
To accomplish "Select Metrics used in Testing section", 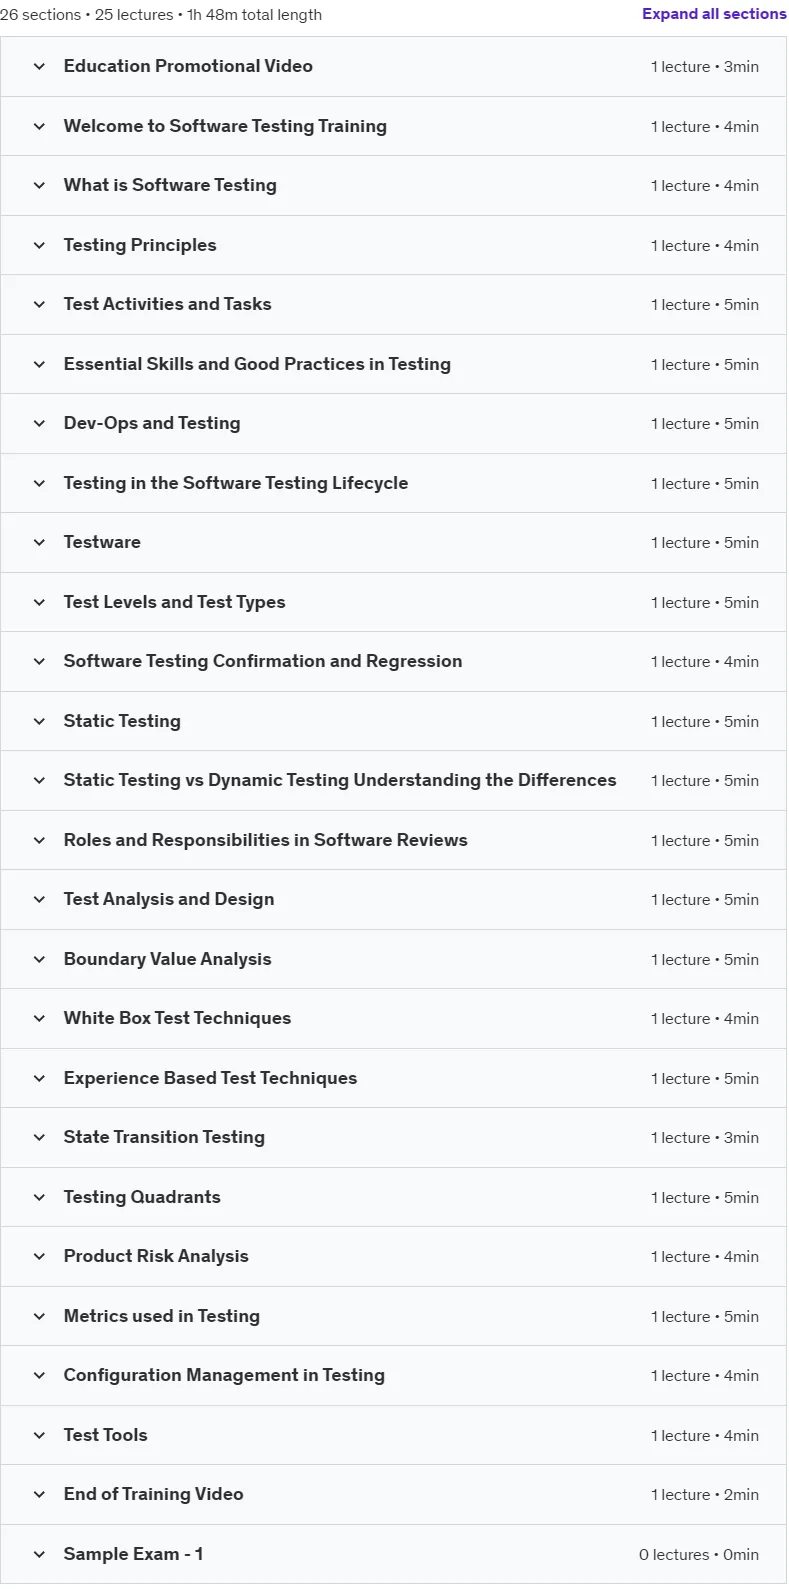I will 394,1316.
